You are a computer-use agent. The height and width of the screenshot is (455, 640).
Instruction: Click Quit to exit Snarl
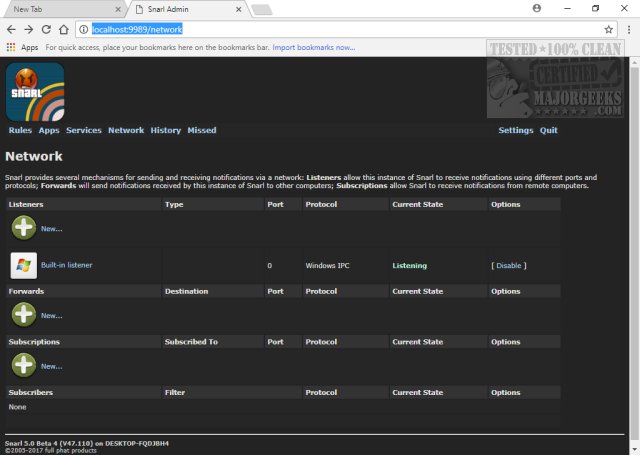549,130
